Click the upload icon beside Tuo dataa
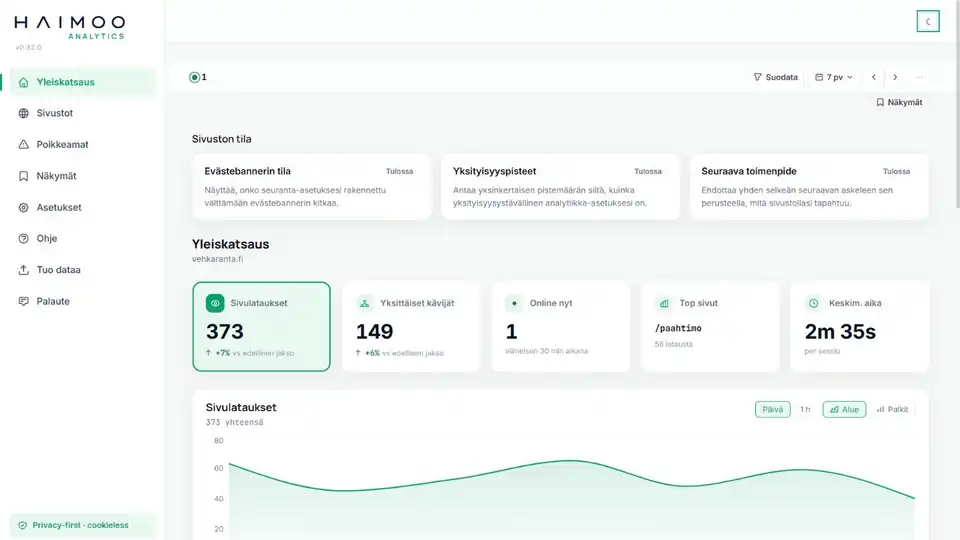This screenshot has height=540, width=960. click(23, 270)
